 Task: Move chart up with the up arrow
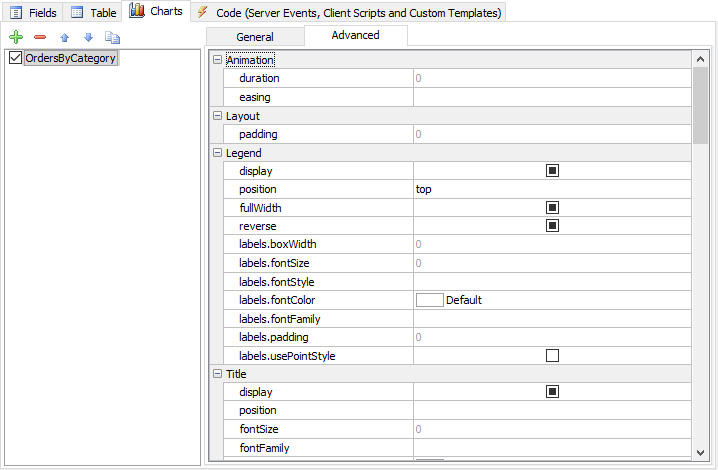click(x=65, y=37)
